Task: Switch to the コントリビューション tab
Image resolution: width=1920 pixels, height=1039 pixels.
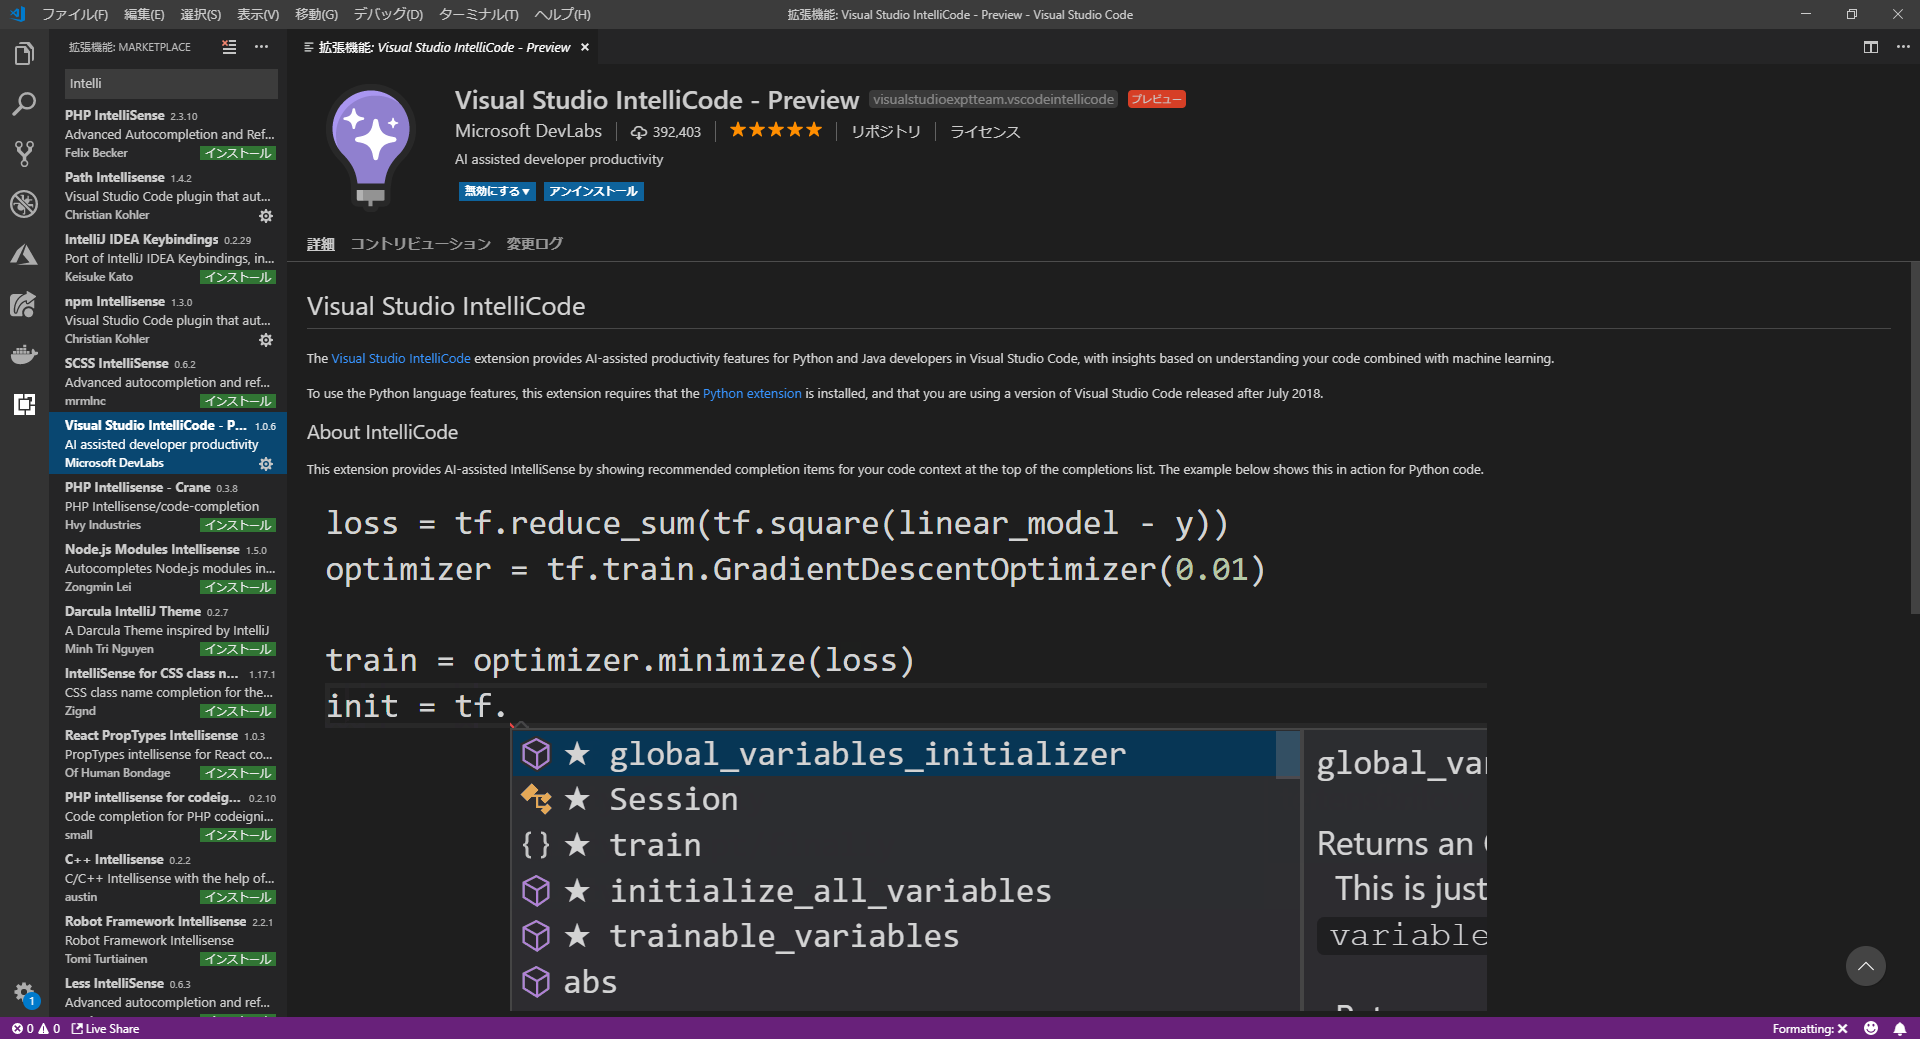Action: click(420, 243)
